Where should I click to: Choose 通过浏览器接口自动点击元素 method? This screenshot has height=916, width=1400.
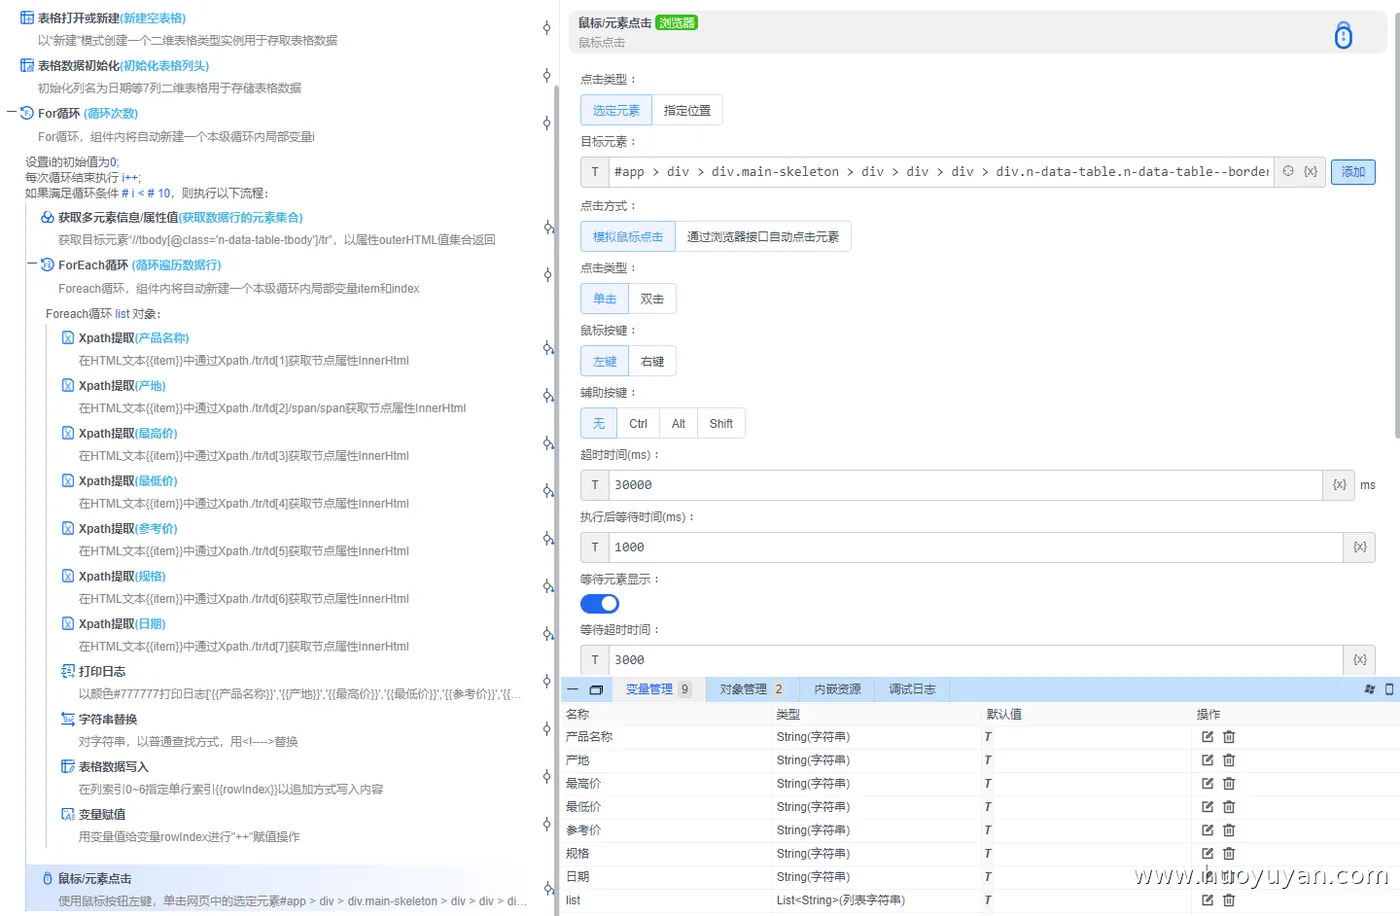[763, 236]
